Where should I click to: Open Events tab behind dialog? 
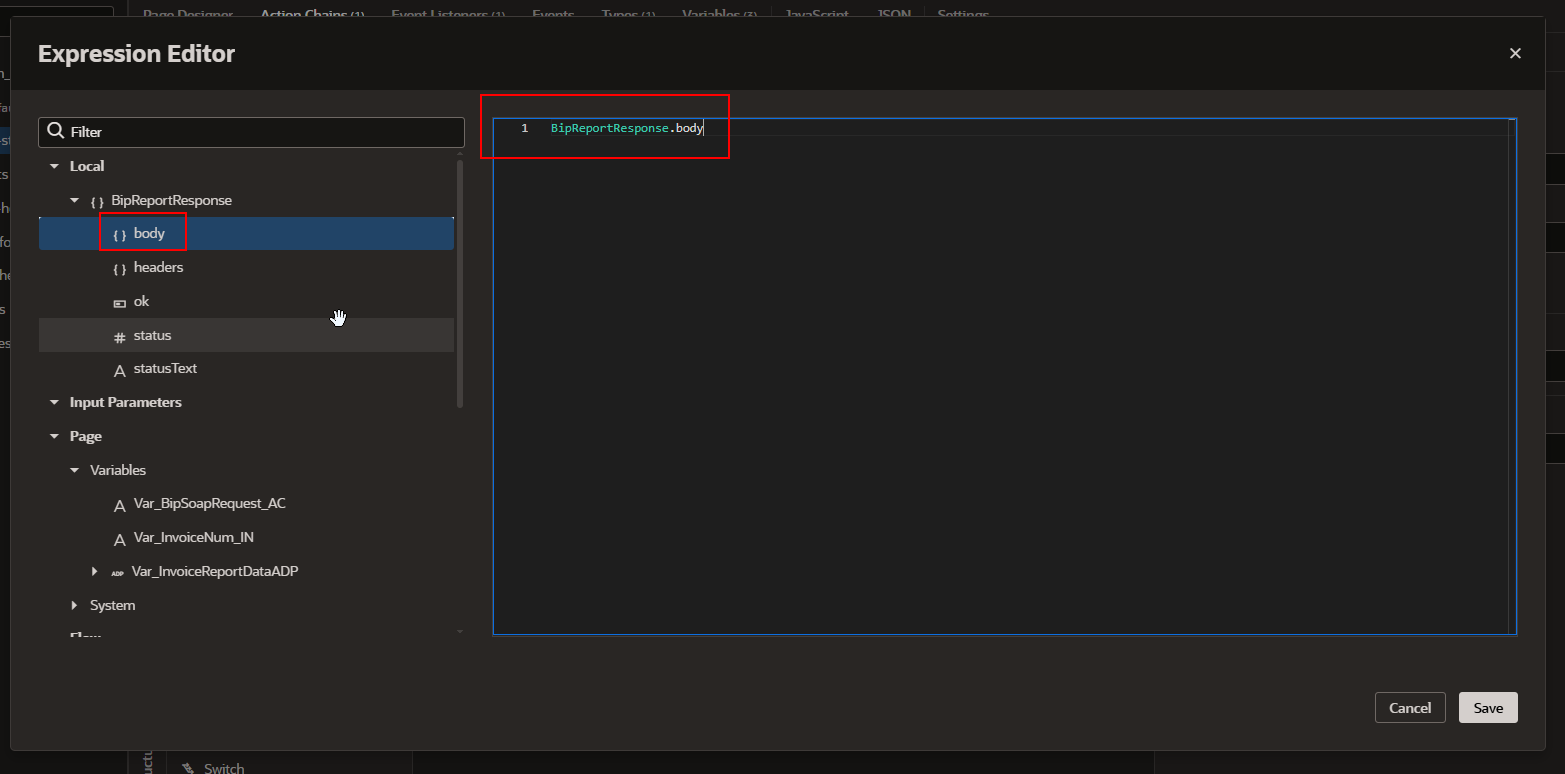(553, 15)
